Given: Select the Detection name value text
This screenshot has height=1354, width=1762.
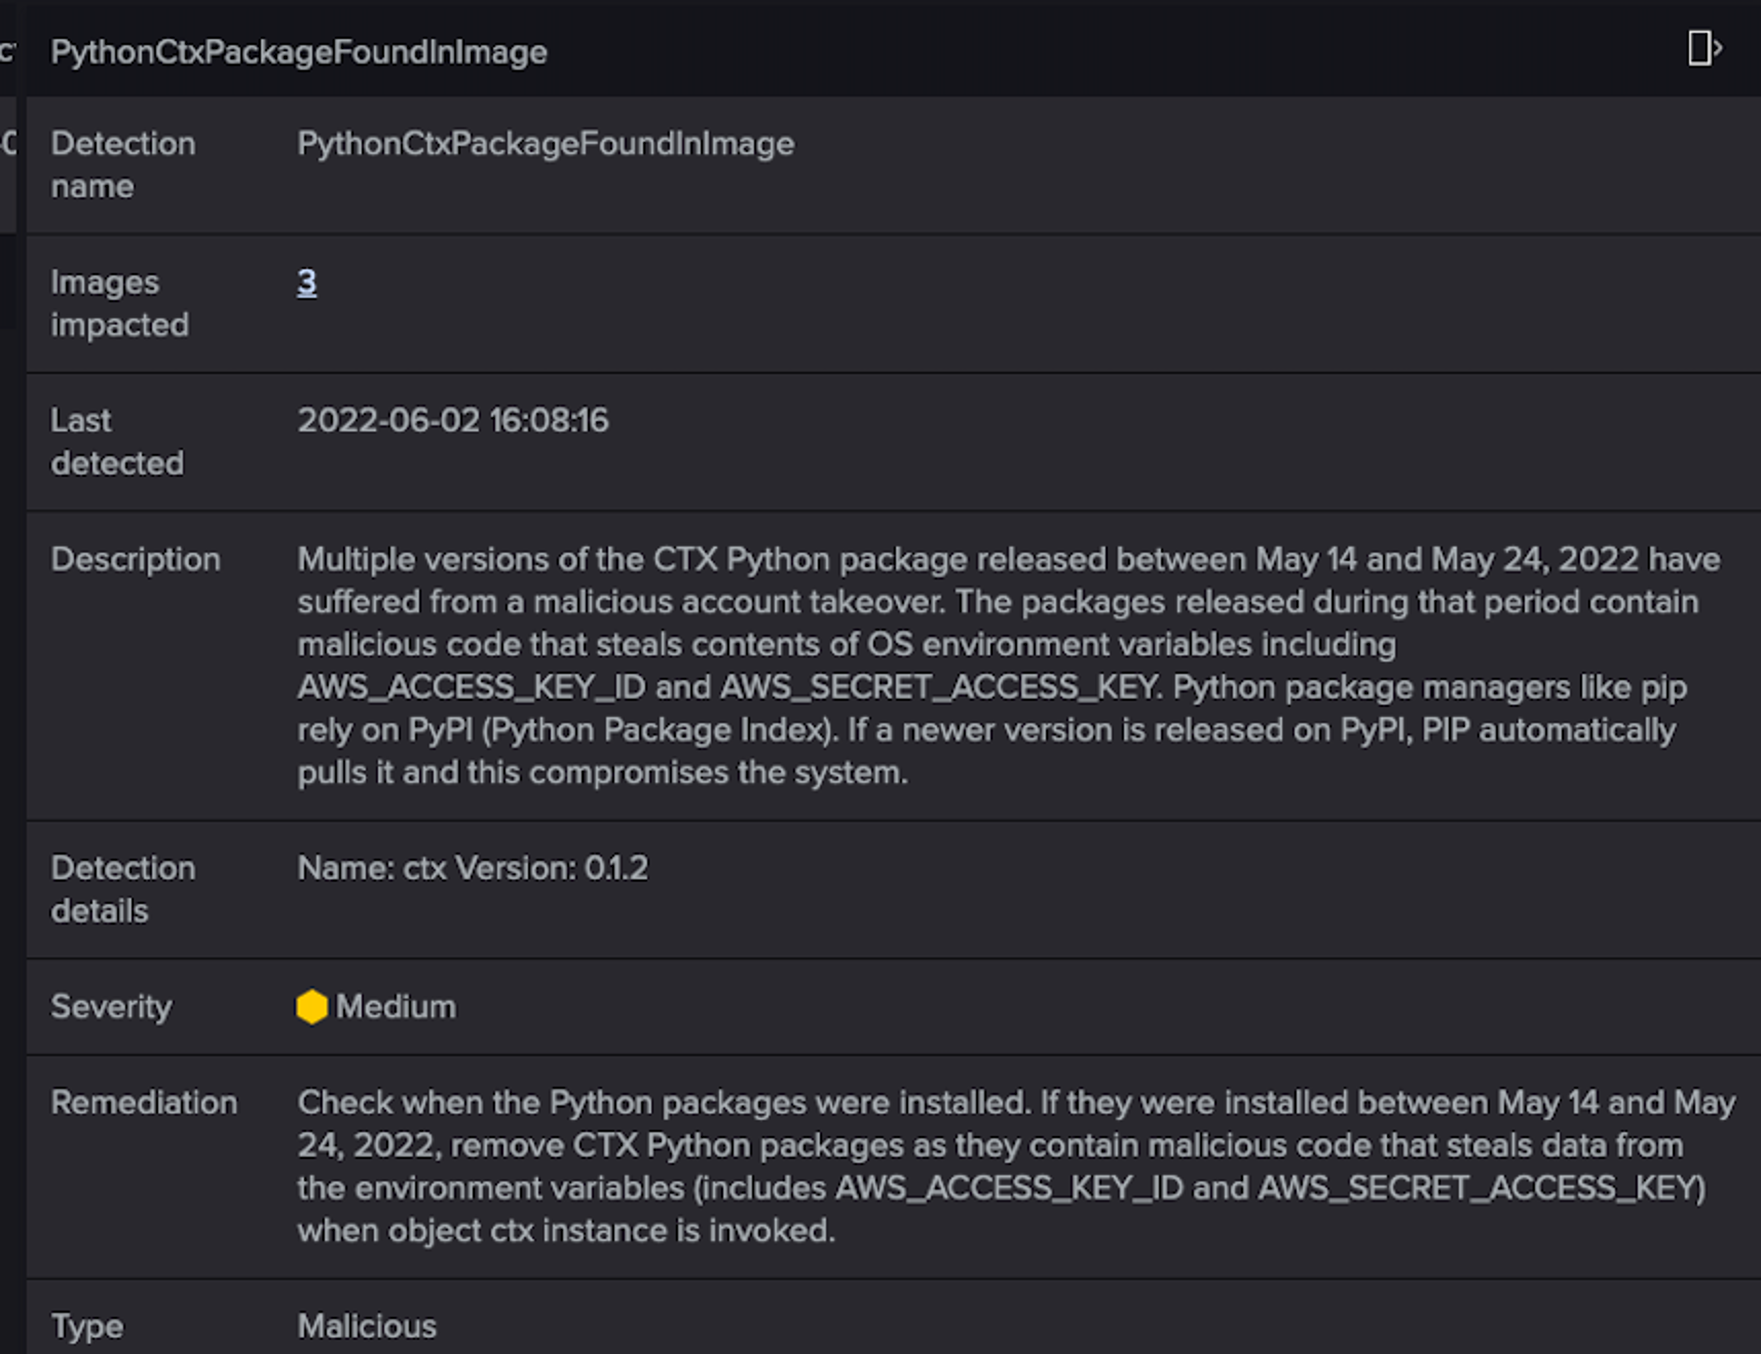Looking at the screenshot, I should click(545, 144).
